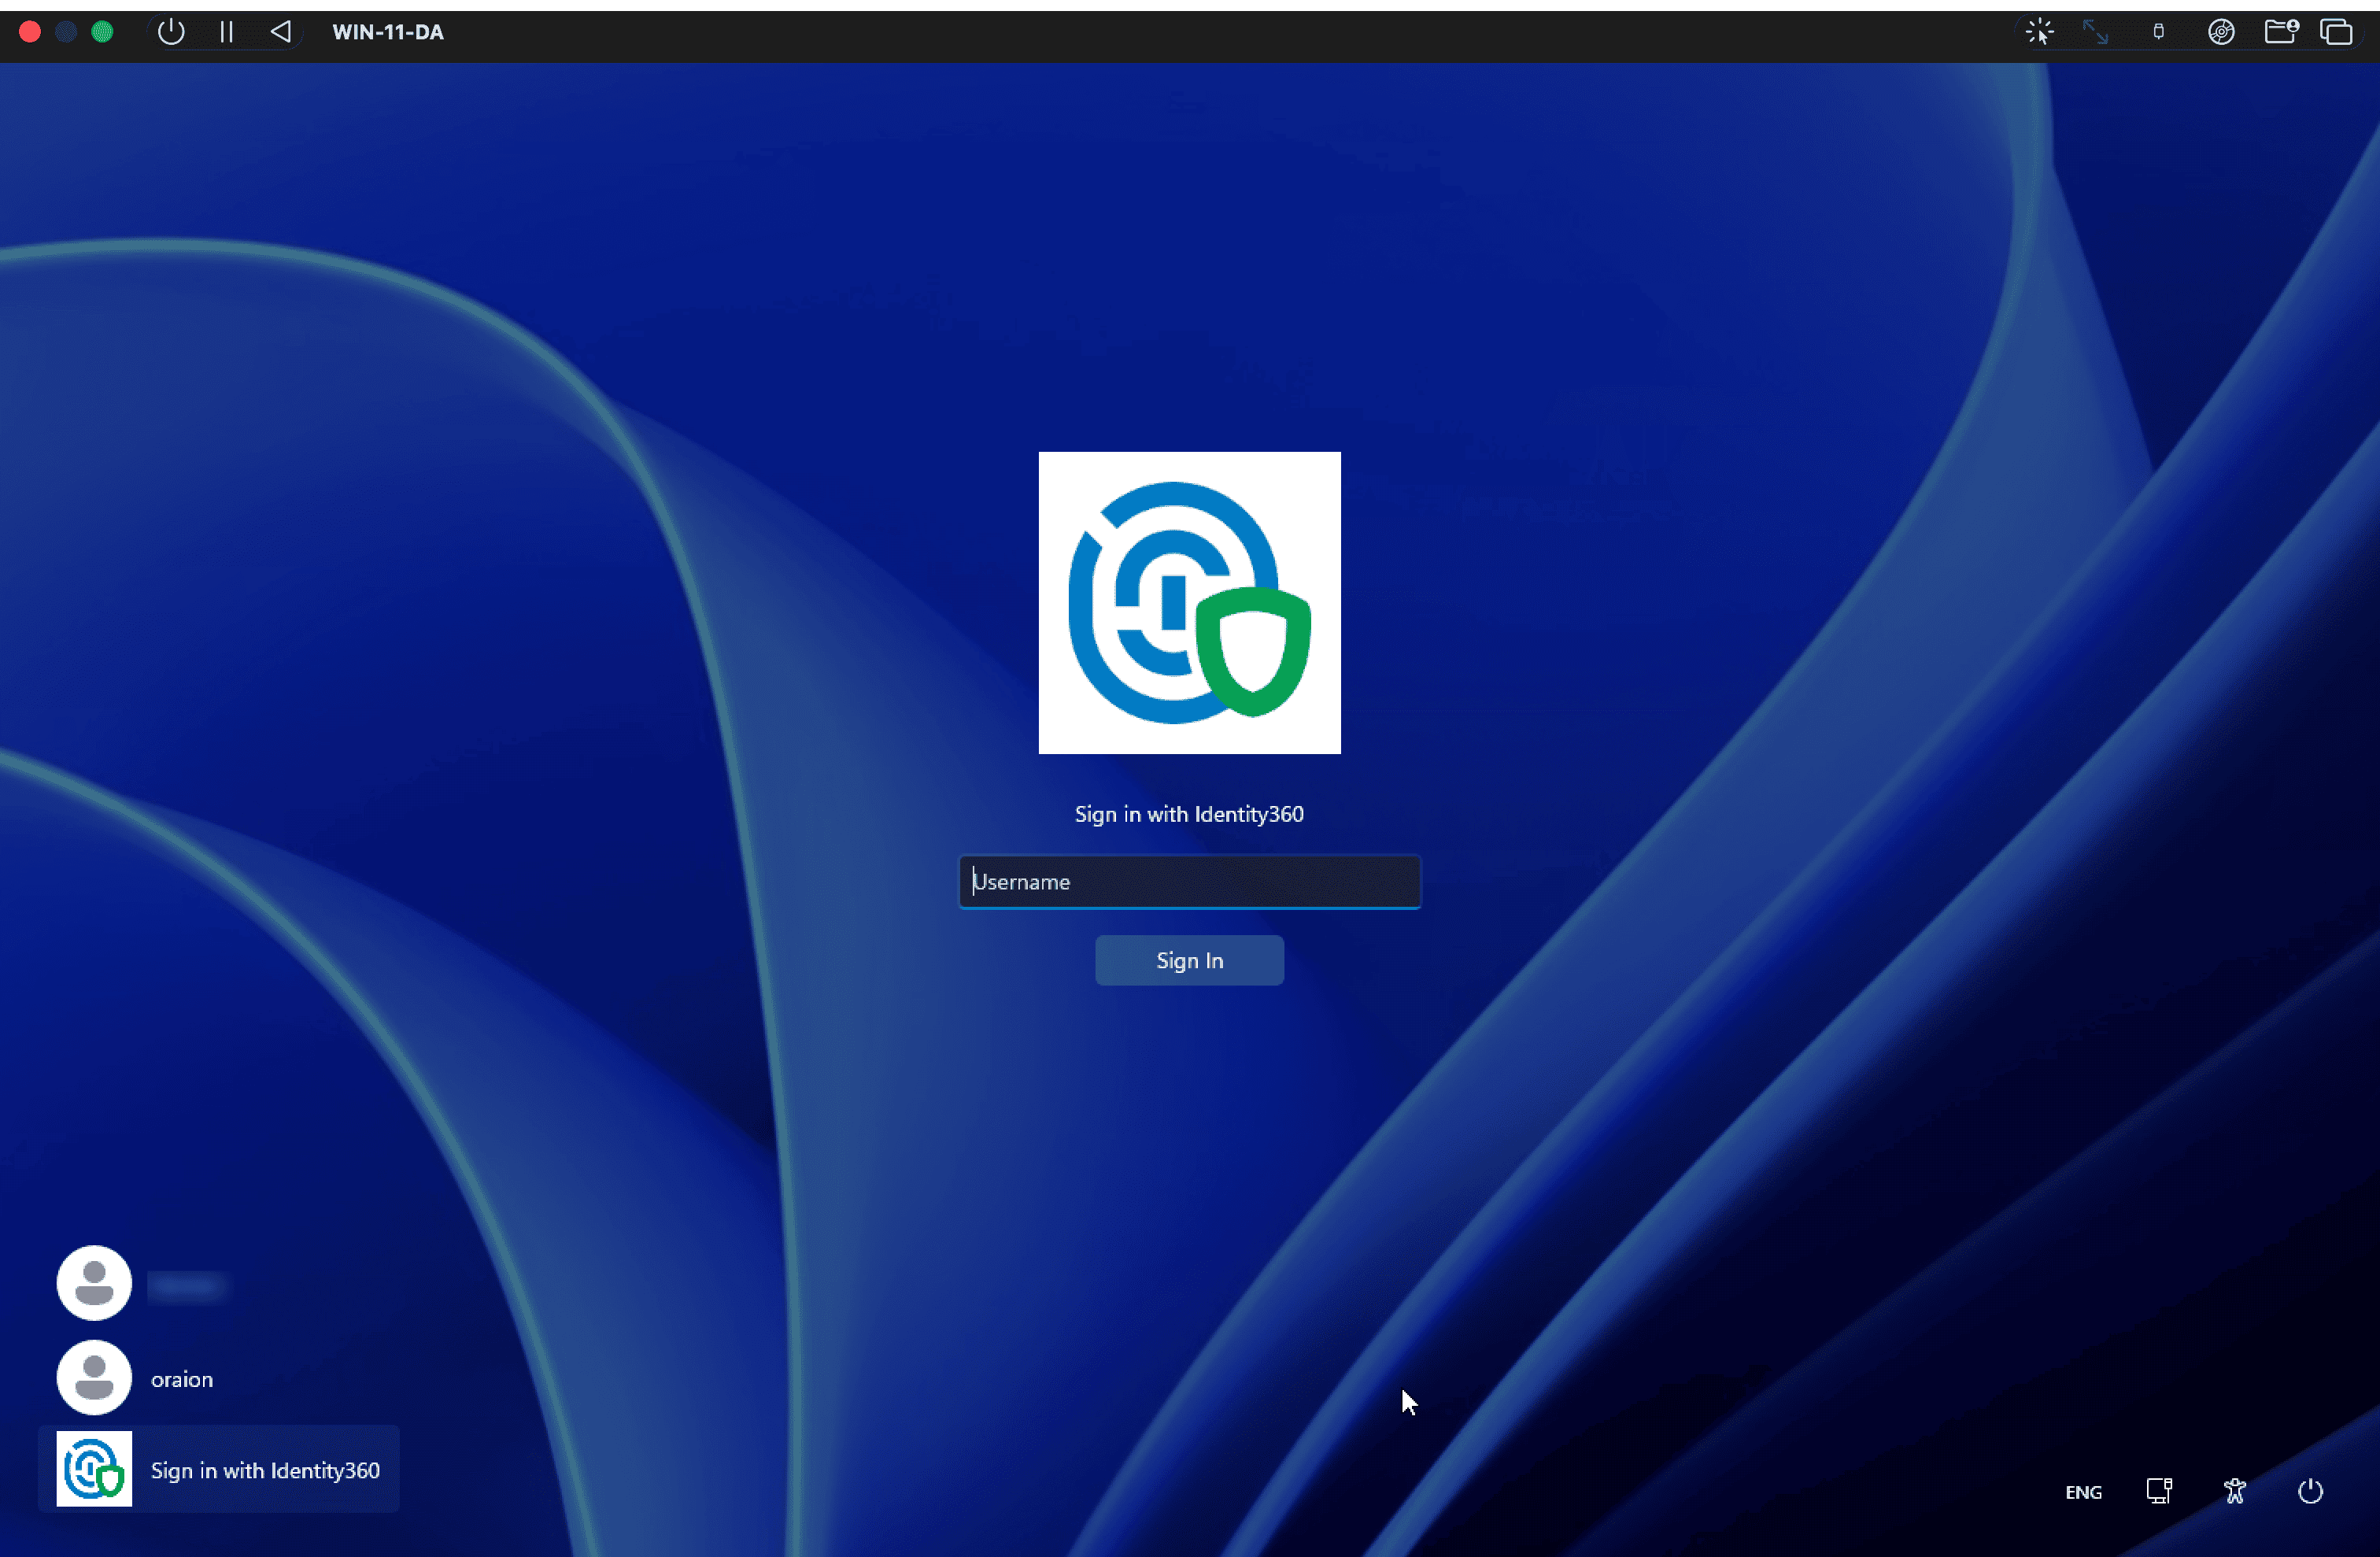
Task: Open the ENG input language switcher
Action: click(2083, 1492)
